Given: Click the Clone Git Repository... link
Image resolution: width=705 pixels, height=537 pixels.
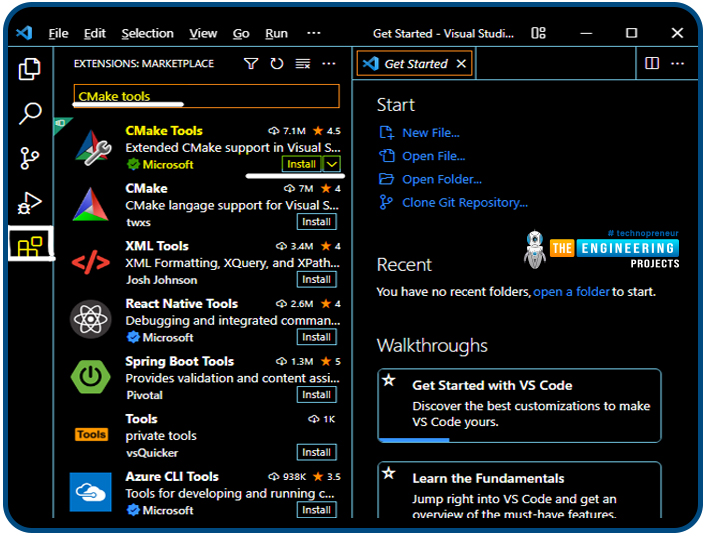Looking at the screenshot, I should (x=465, y=202).
